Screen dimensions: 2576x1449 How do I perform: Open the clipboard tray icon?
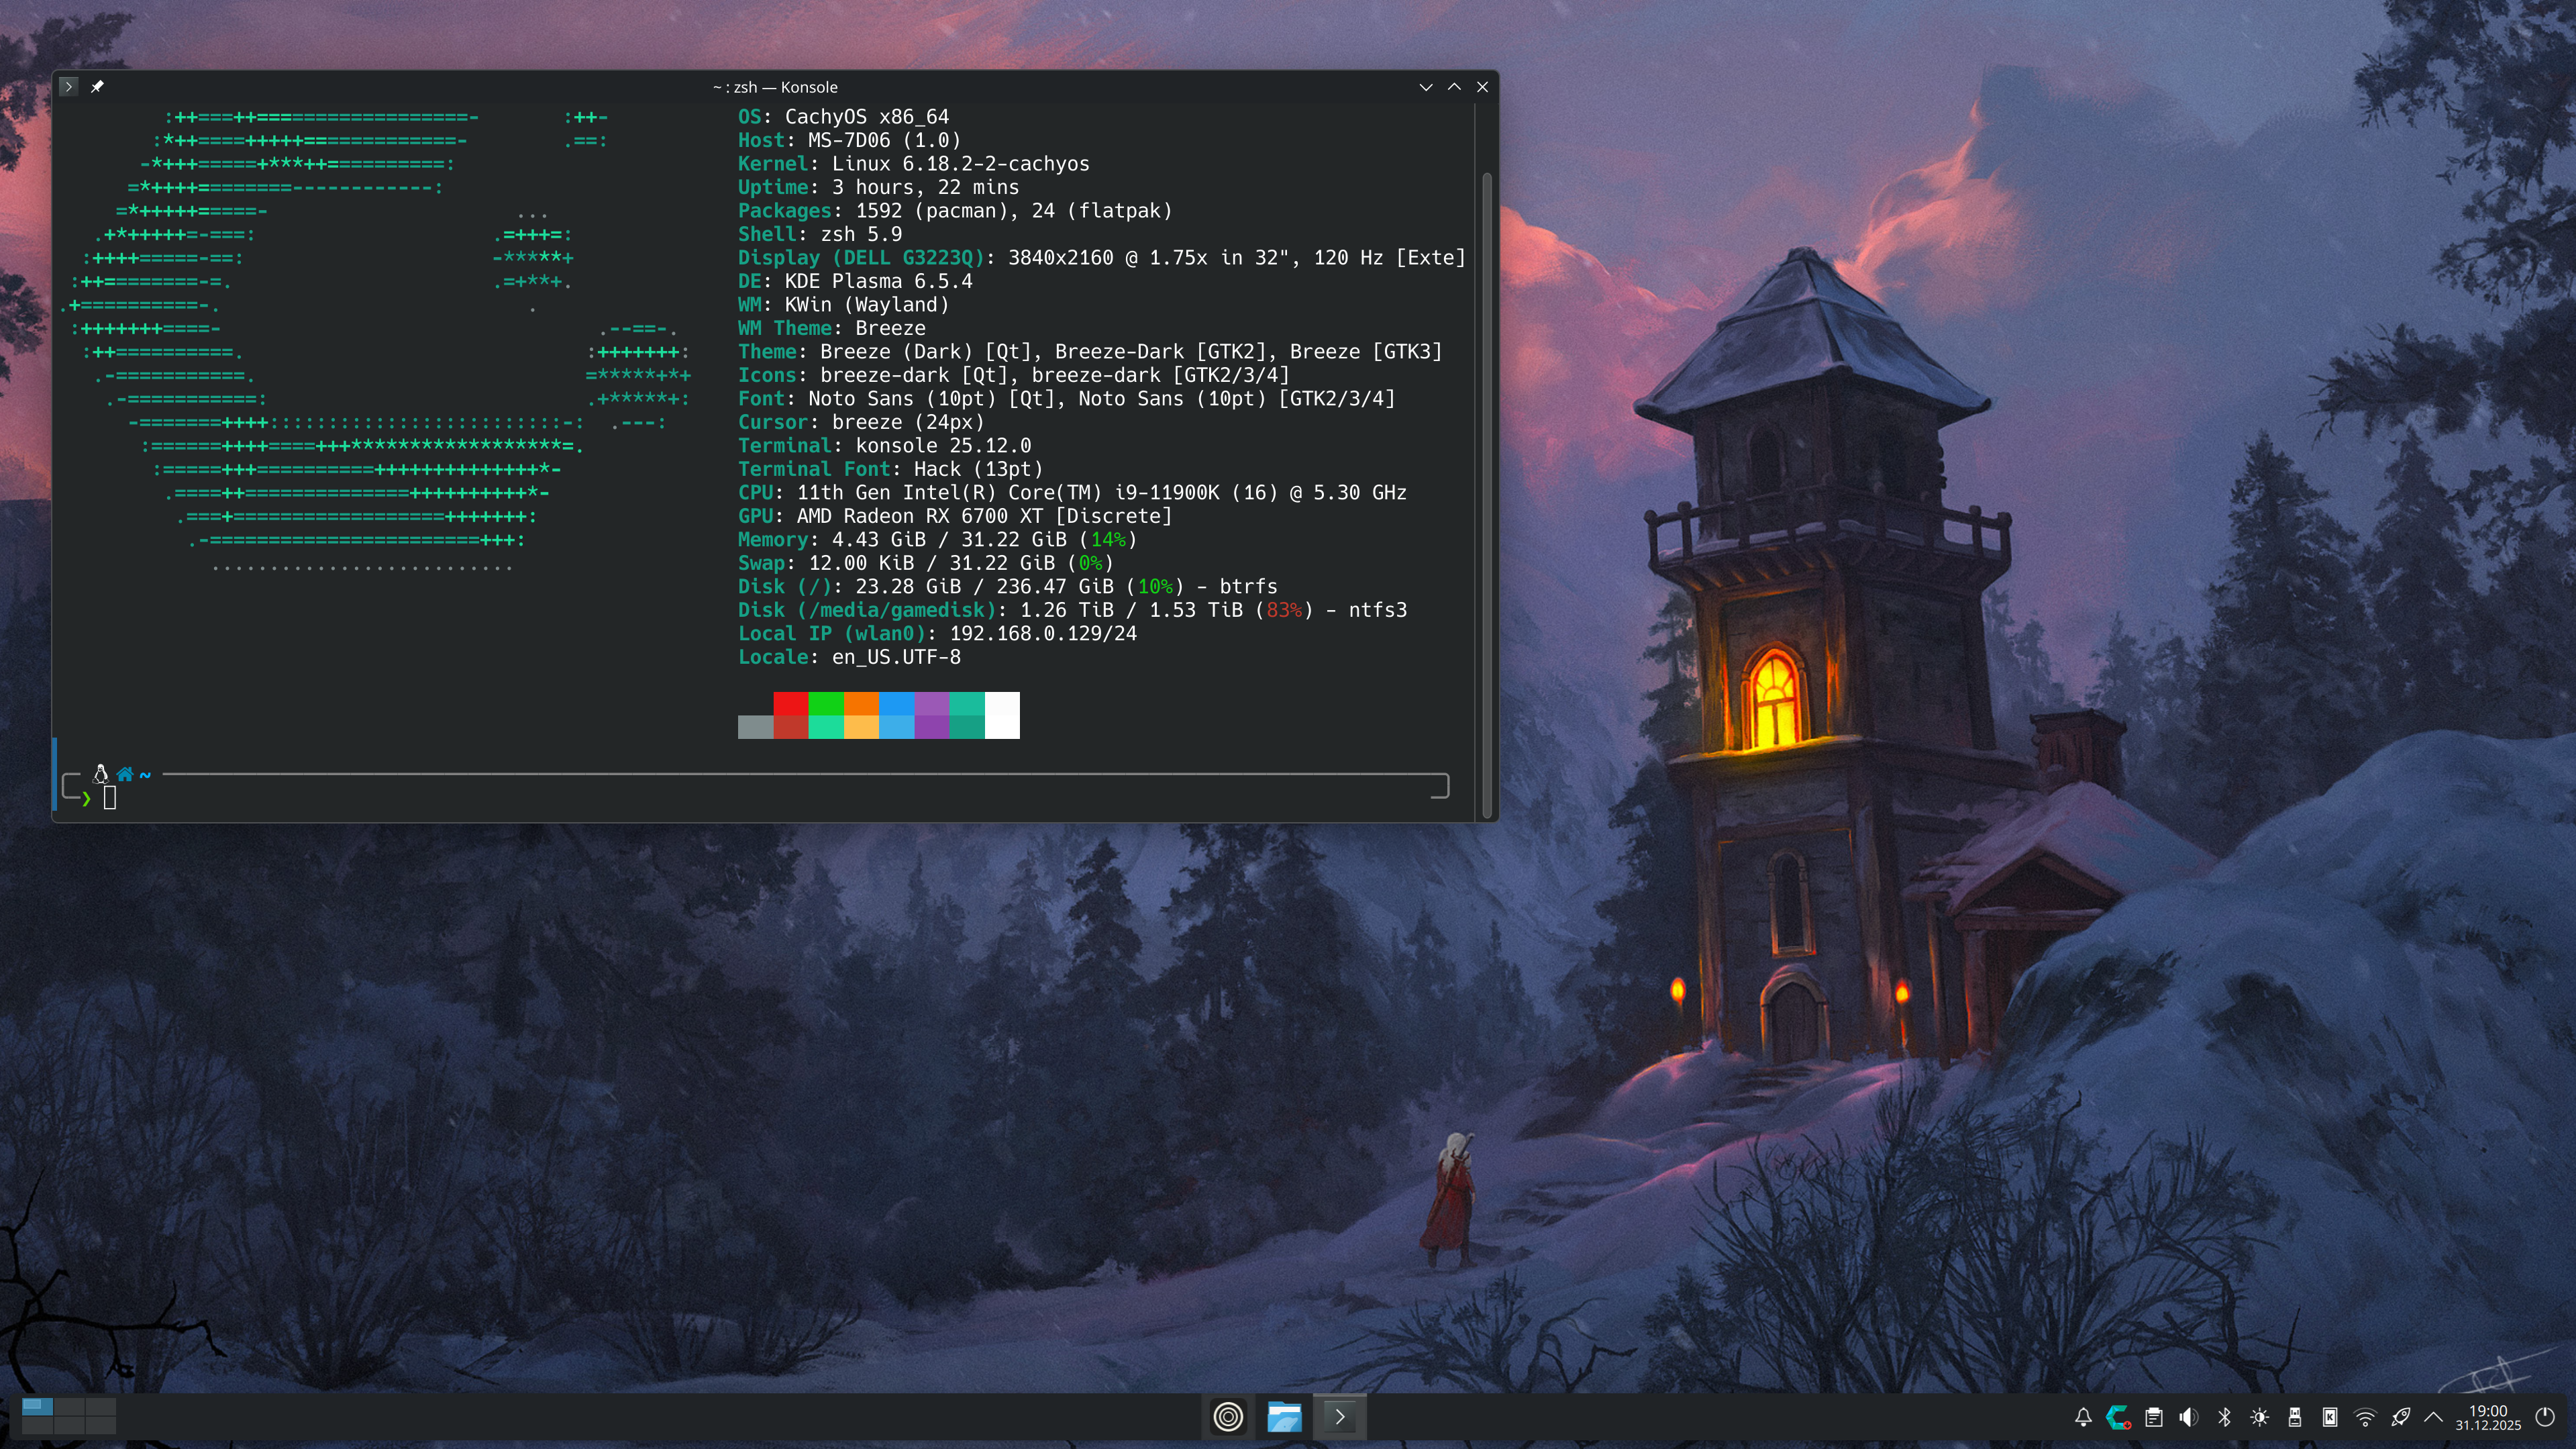tap(2154, 1417)
